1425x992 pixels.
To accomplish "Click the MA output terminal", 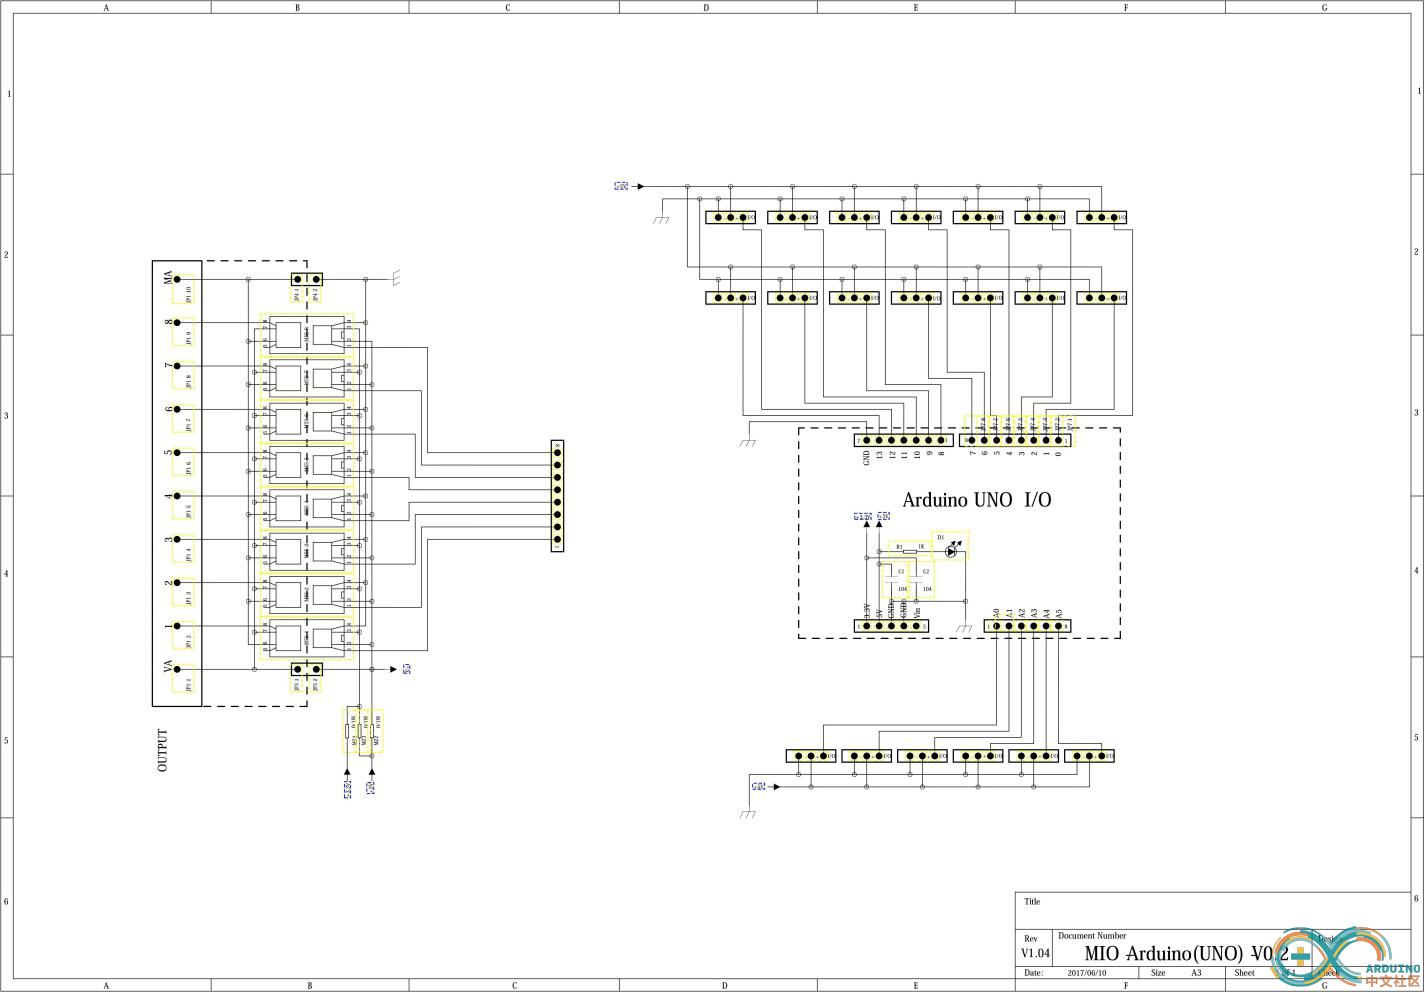I will tap(177, 279).
